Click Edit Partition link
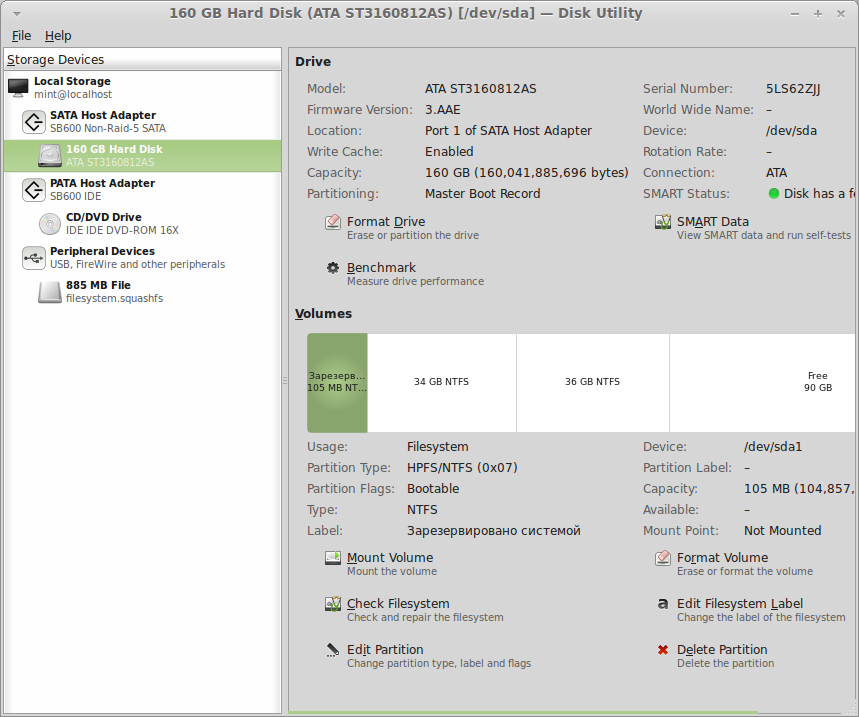 pos(385,650)
